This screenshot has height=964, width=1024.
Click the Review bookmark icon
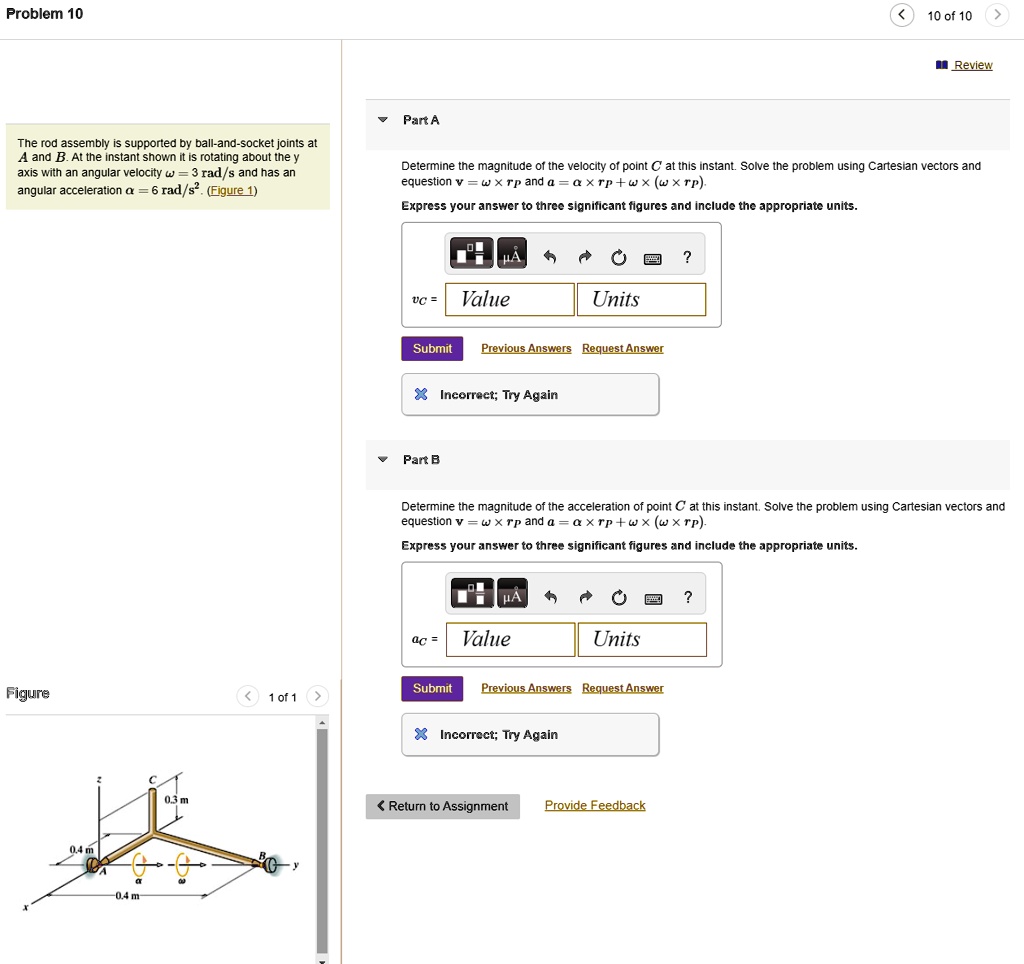(x=941, y=65)
